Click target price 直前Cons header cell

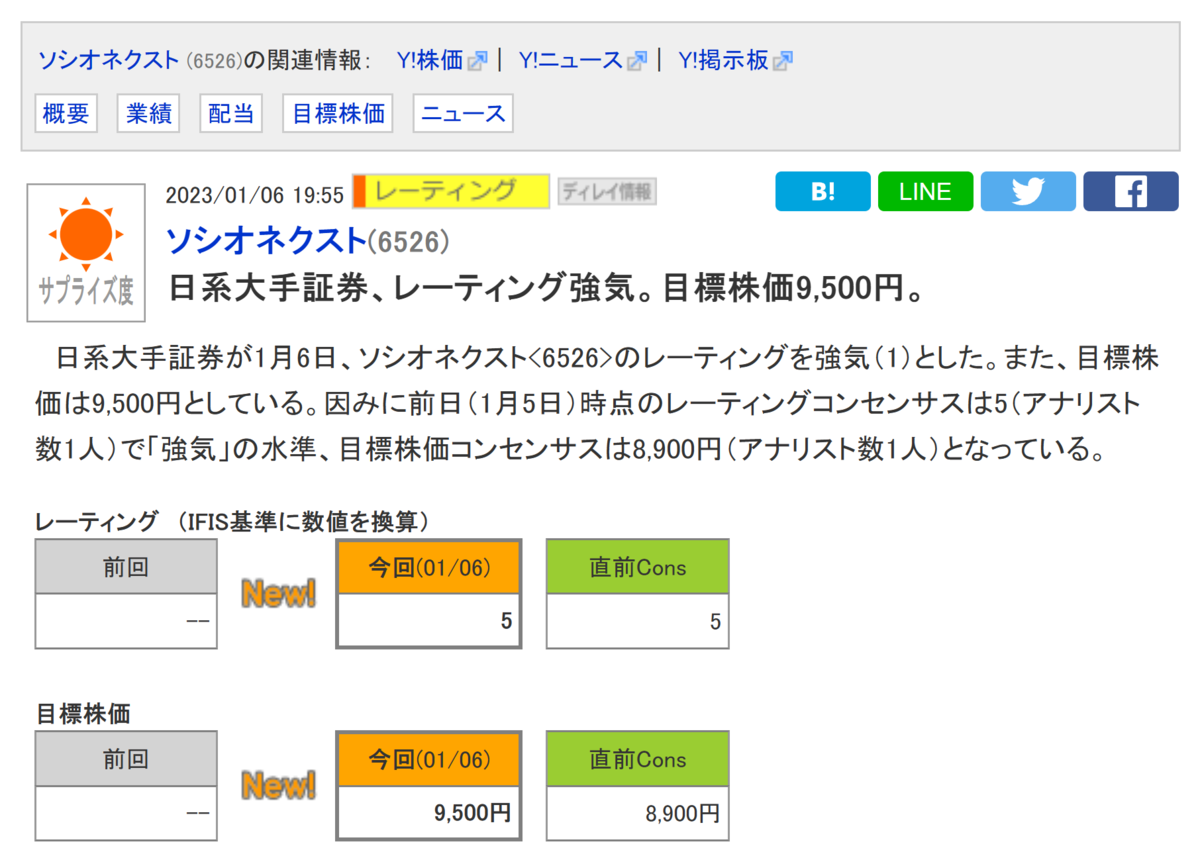(638, 759)
